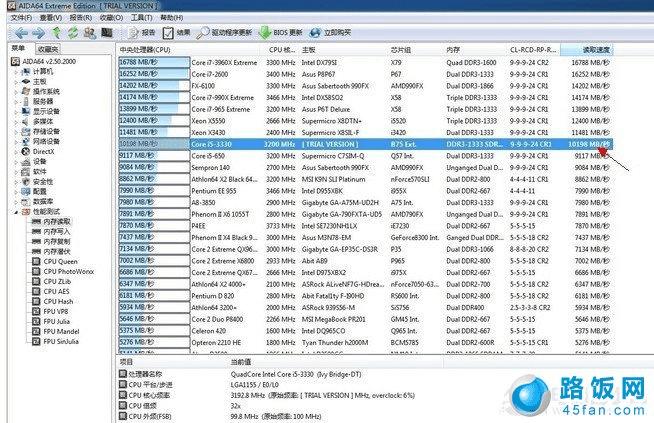The width and height of the screenshot is (654, 423).
Task: Open the CPU Hash benchmark
Action: 53,302
